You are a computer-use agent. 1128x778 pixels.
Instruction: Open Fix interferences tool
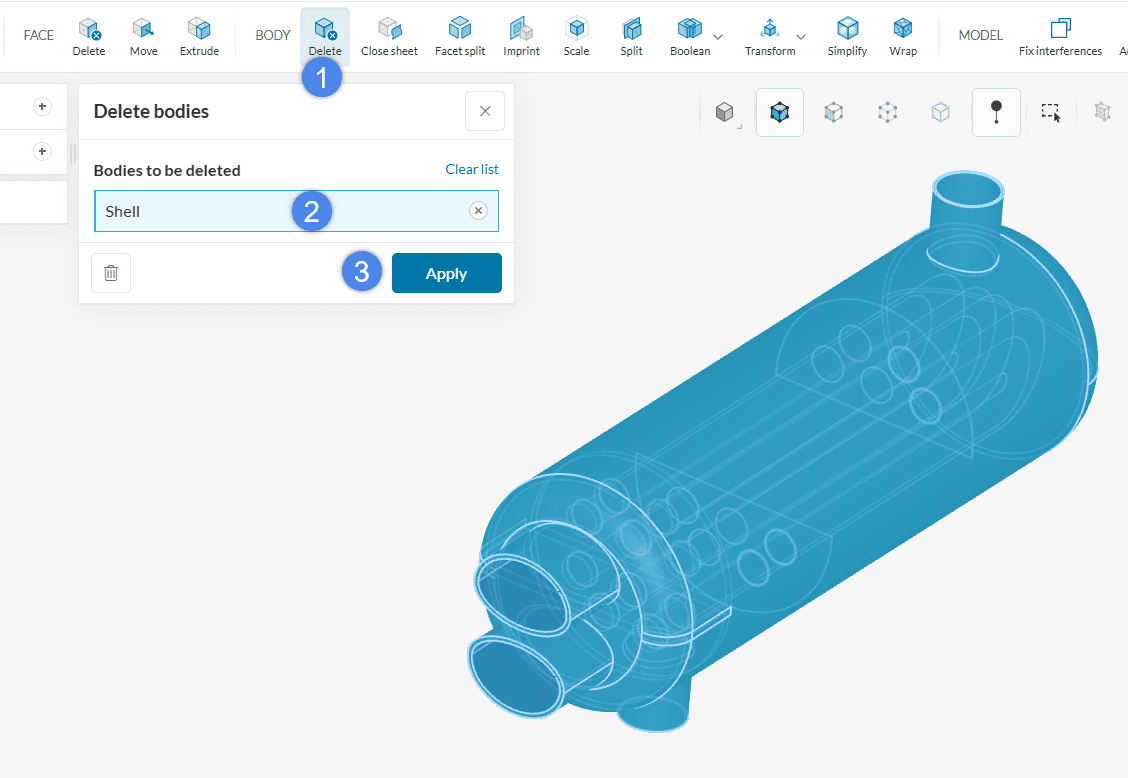click(x=1060, y=35)
